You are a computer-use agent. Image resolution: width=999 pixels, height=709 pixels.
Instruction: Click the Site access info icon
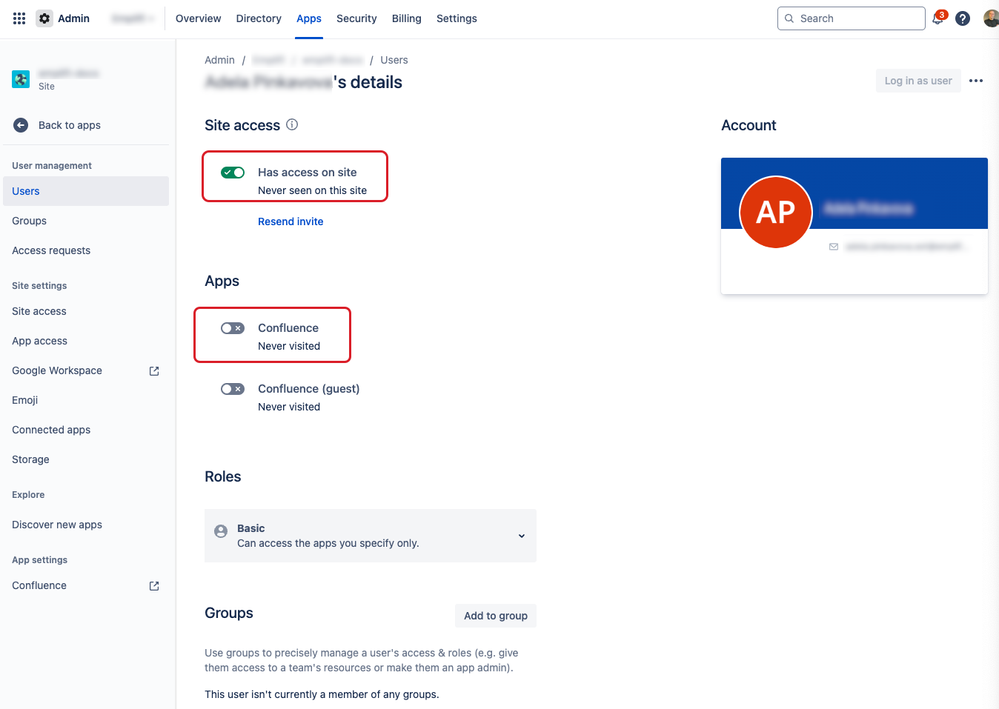coord(292,125)
